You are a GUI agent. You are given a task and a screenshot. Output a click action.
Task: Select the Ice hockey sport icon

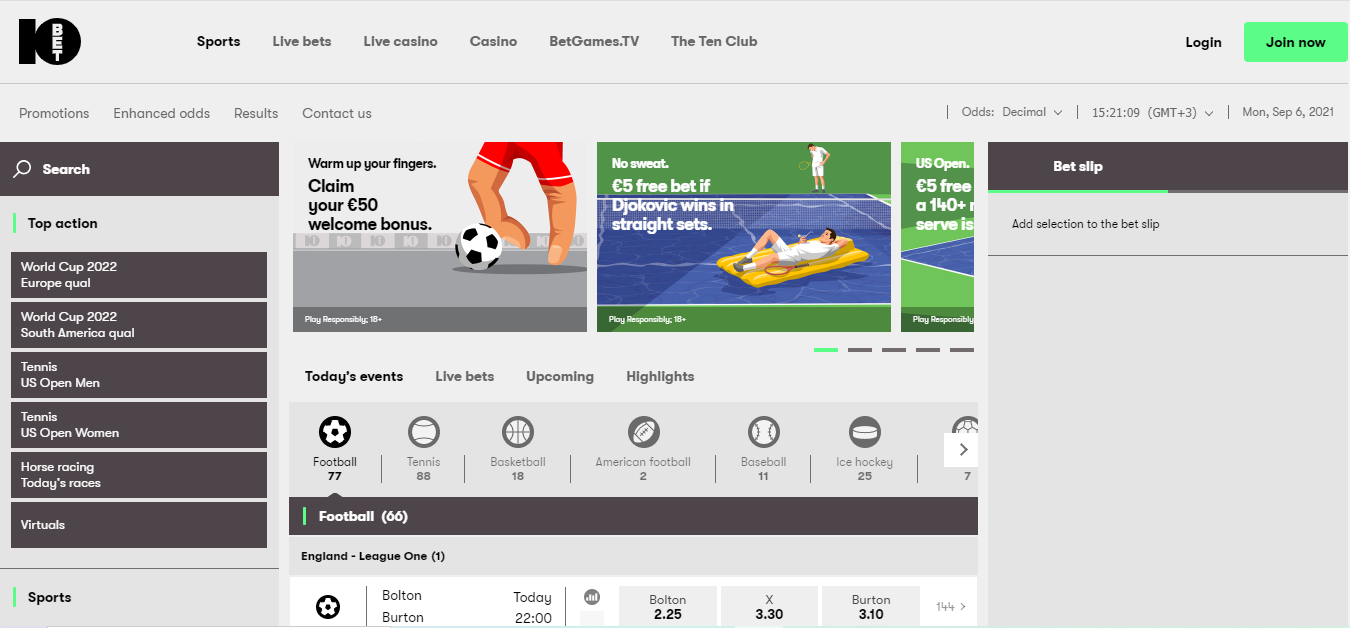pos(865,432)
